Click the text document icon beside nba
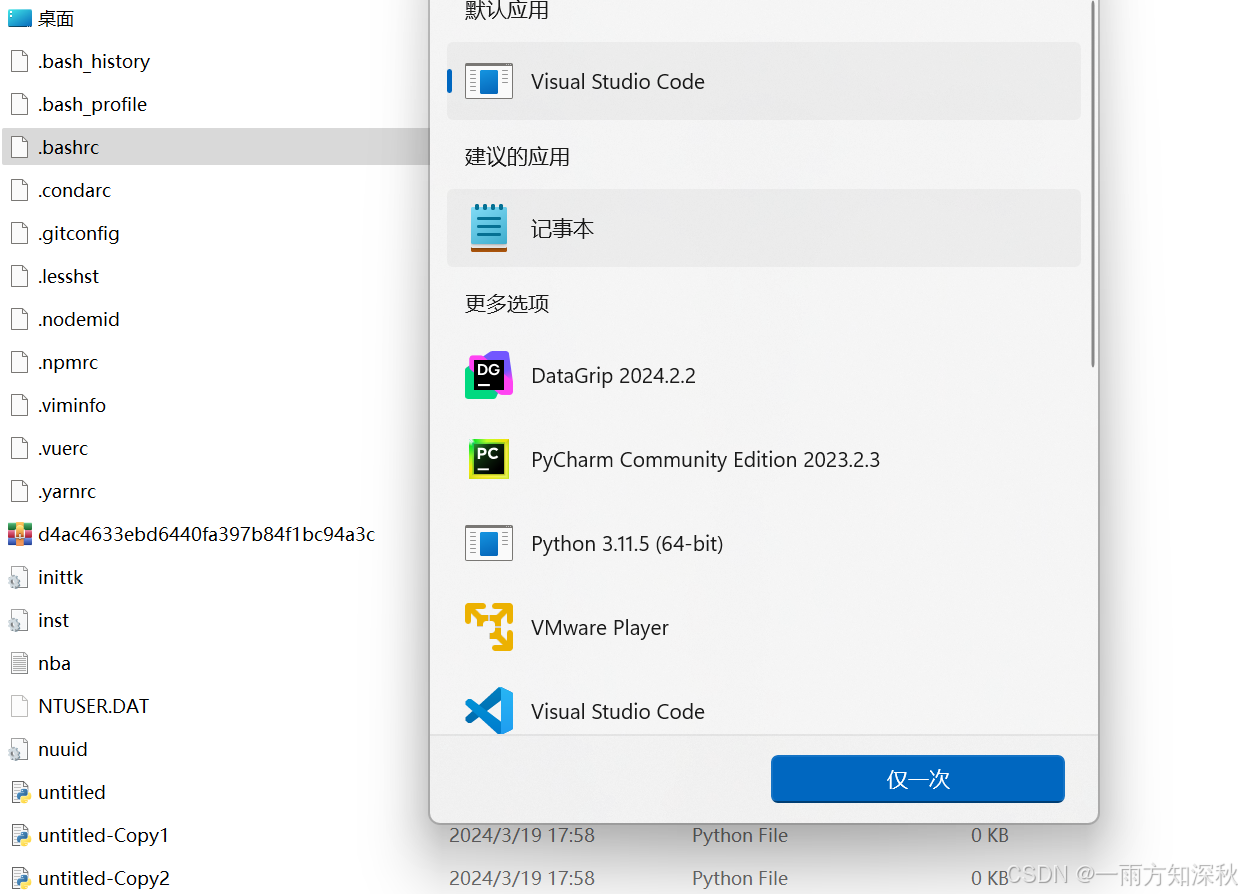1242x894 pixels. pyautogui.click(x=19, y=663)
